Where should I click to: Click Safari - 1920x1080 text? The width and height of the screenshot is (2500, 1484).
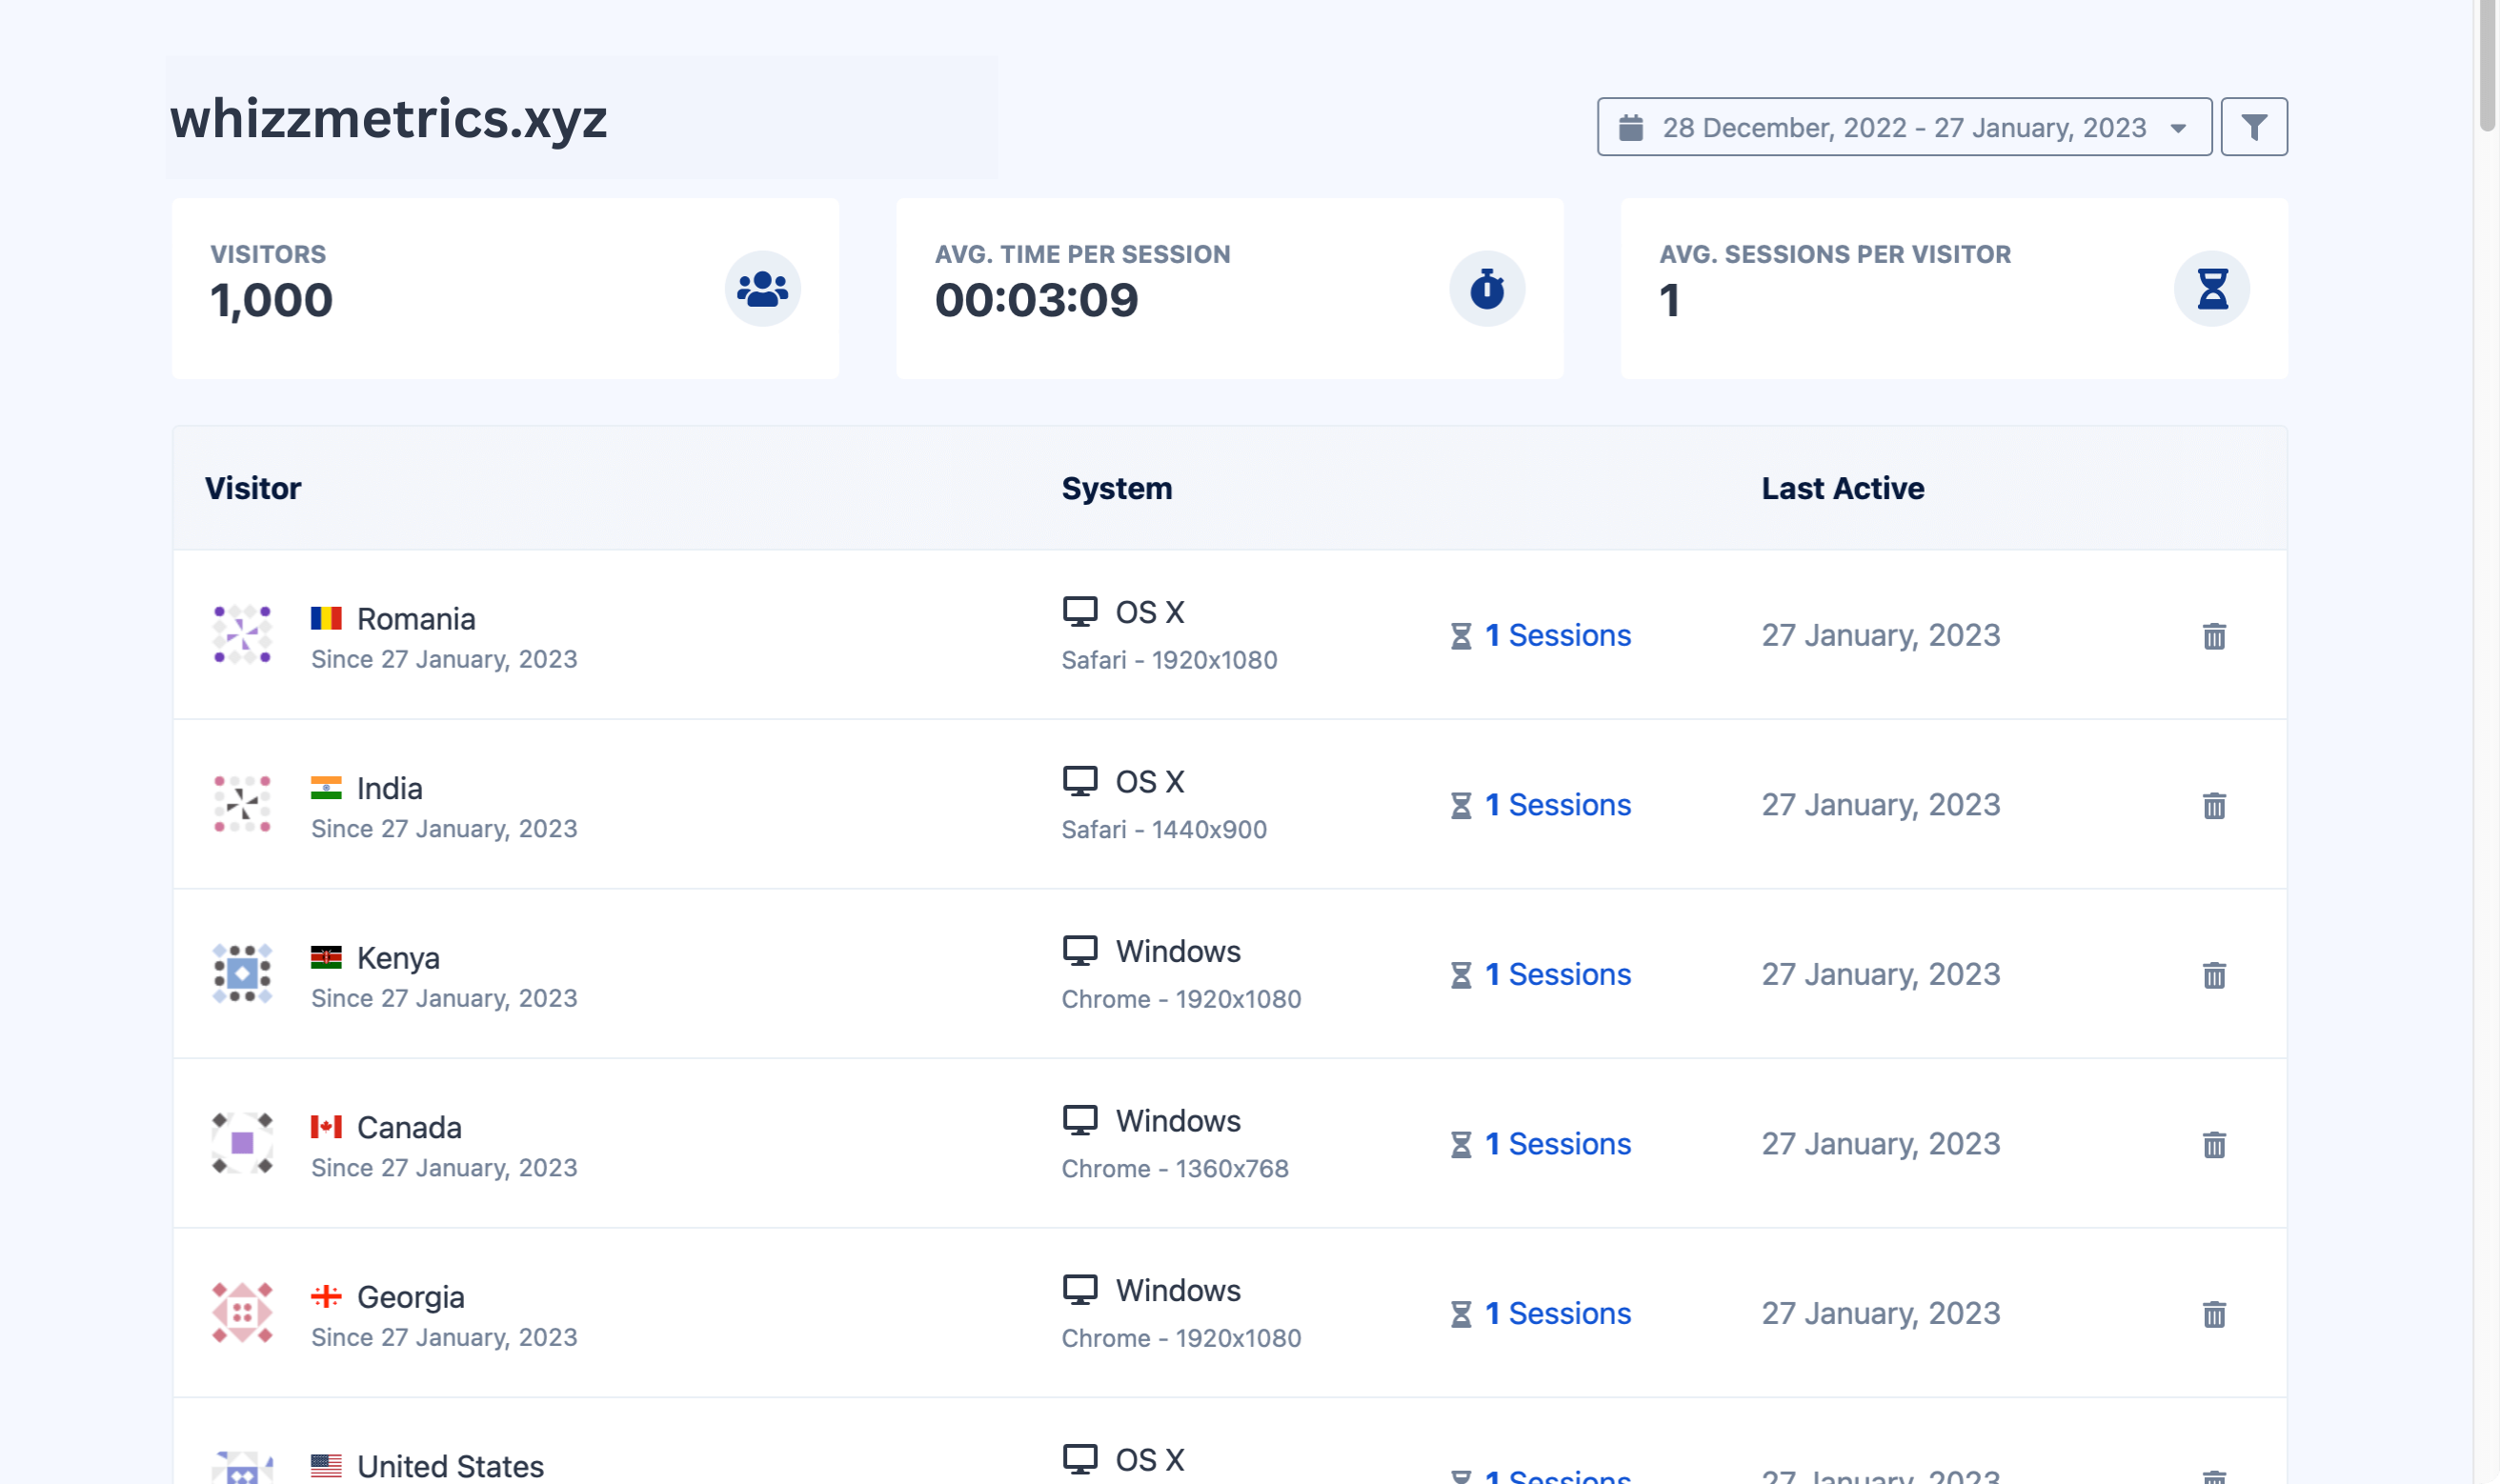tap(1169, 660)
